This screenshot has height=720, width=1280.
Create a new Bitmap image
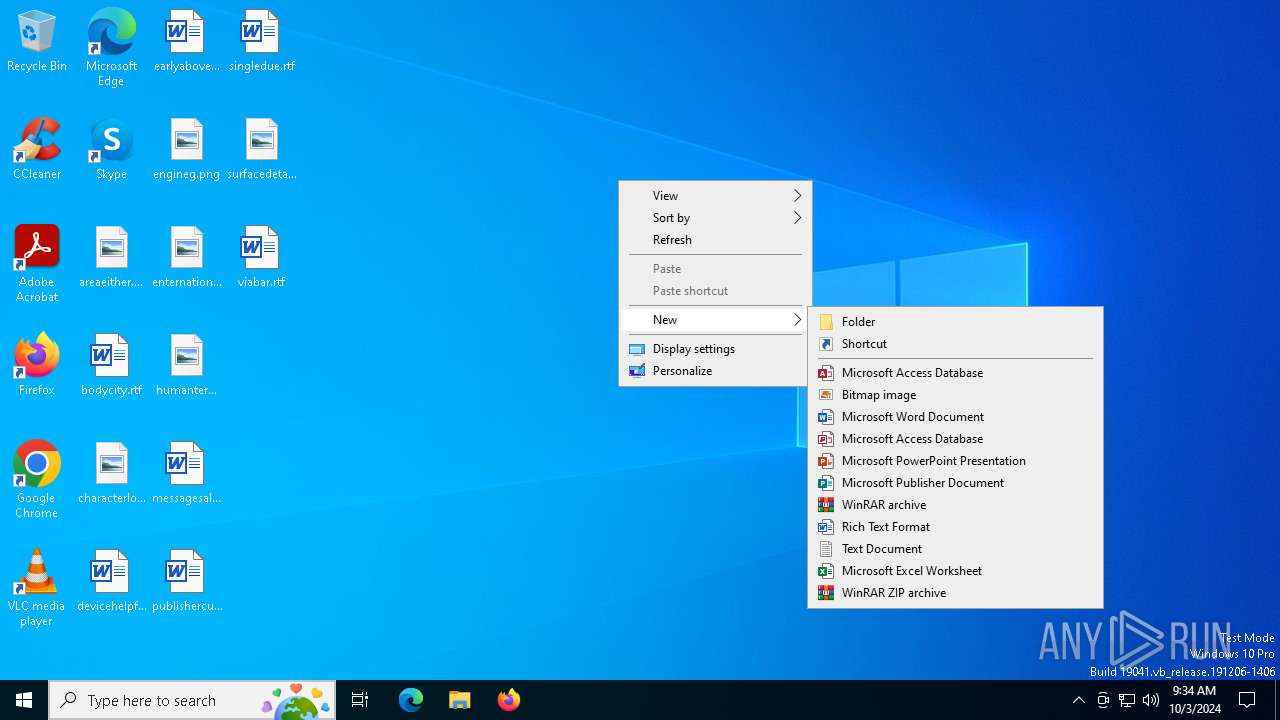[x=955, y=395]
